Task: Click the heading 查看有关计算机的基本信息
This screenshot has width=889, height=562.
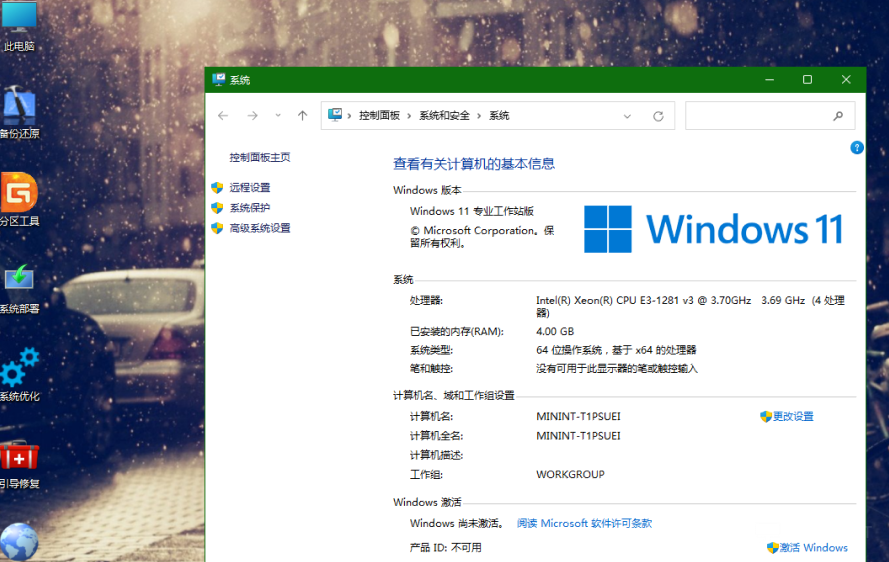Action: [x=474, y=164]
